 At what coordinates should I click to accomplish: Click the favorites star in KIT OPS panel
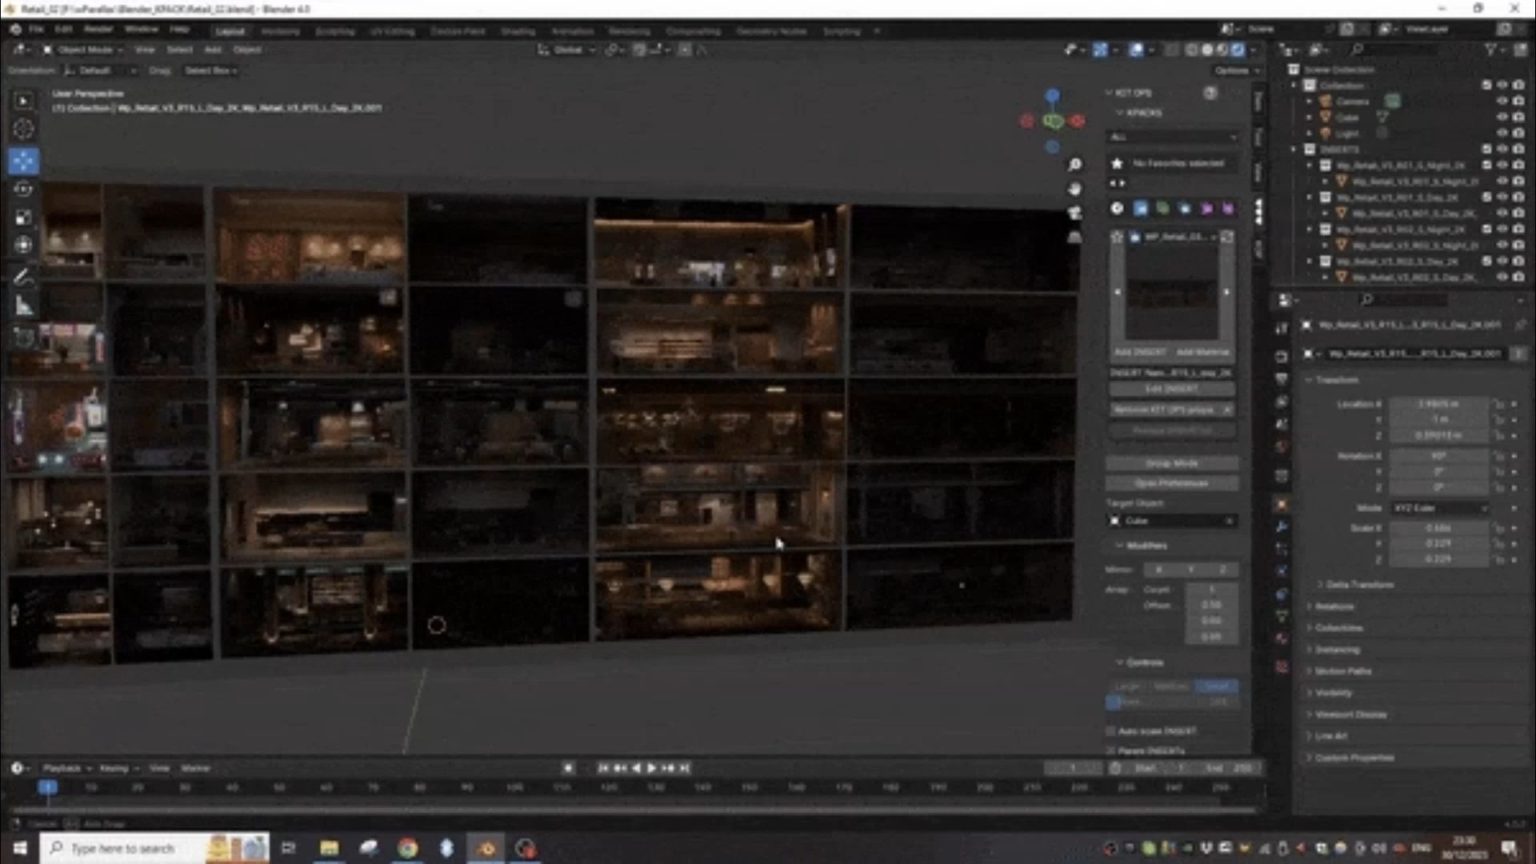pos(1117,163)
